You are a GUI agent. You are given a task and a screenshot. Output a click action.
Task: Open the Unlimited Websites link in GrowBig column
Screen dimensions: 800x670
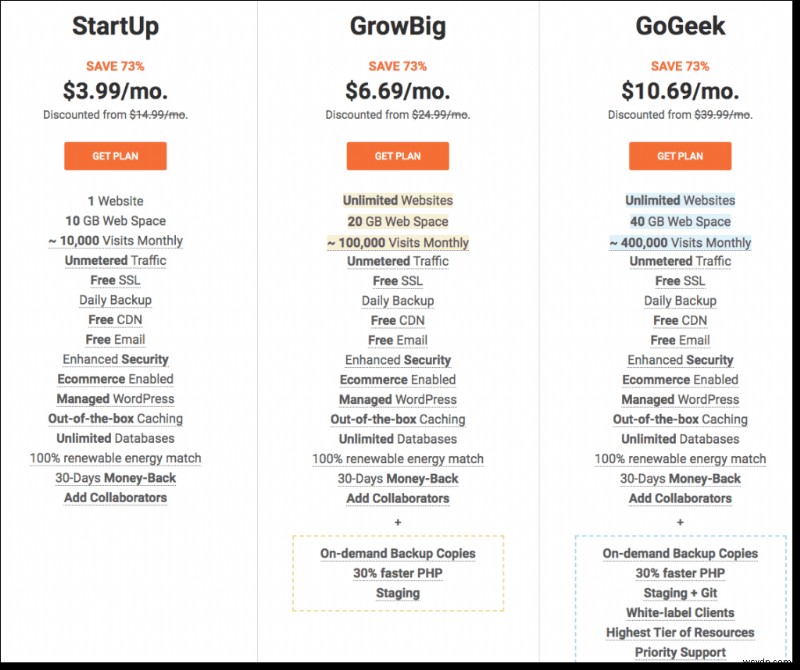click(398, 201)
